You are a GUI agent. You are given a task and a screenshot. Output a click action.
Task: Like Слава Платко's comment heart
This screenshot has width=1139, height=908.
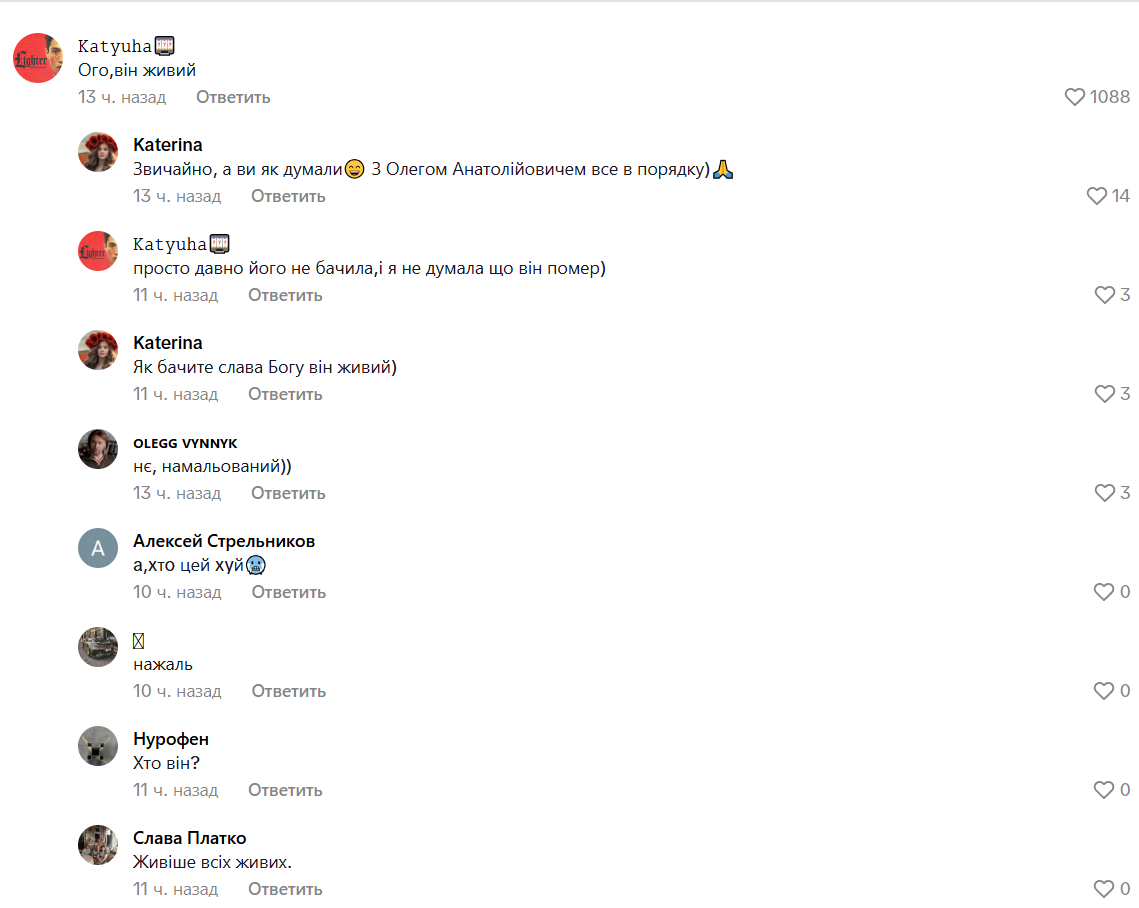[1103, 888]
